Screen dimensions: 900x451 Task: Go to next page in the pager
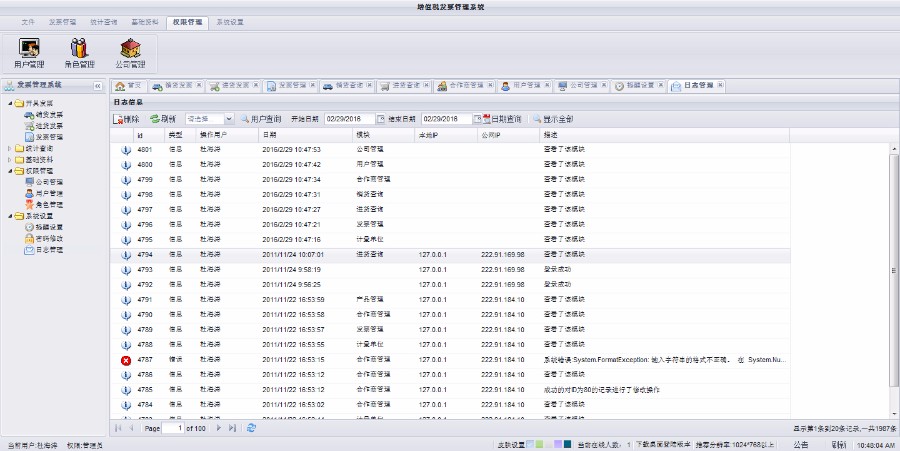[219, 427]
